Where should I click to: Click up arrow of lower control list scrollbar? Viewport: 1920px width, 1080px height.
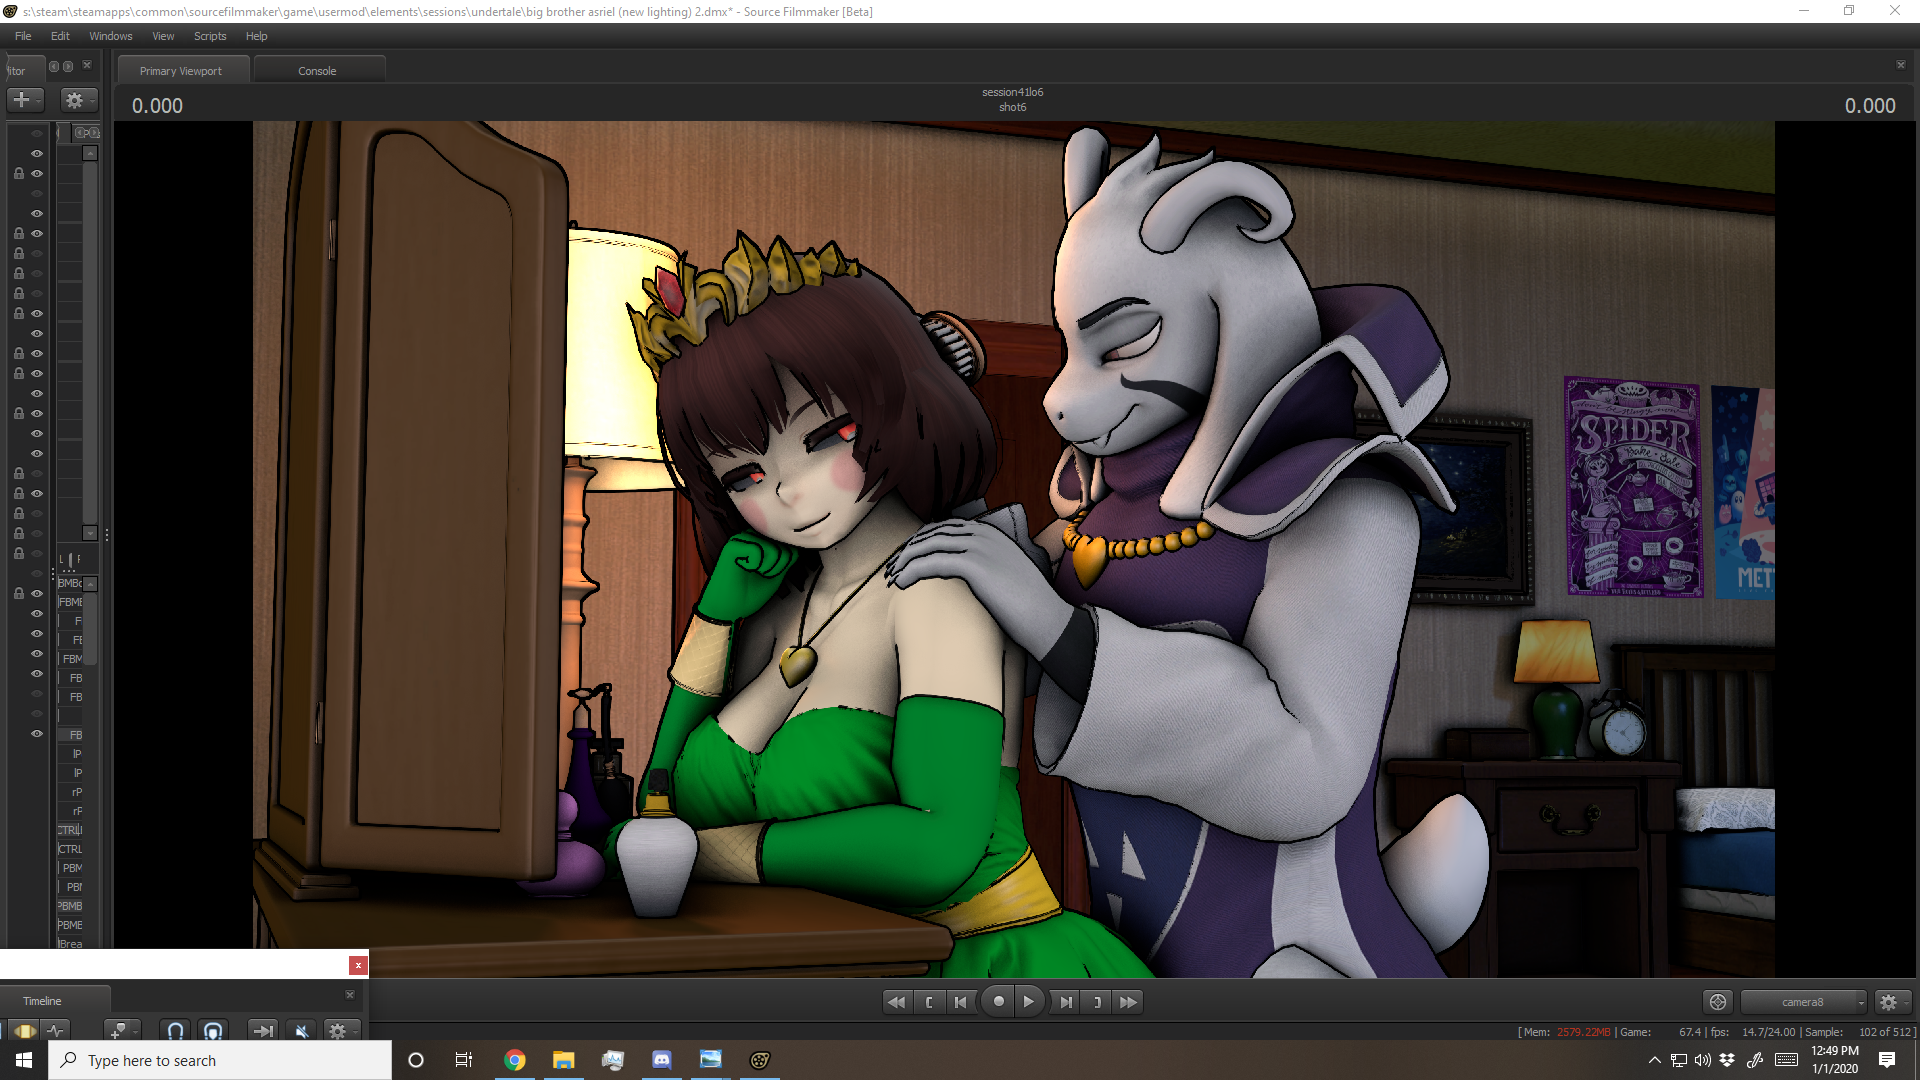point(90,583)
